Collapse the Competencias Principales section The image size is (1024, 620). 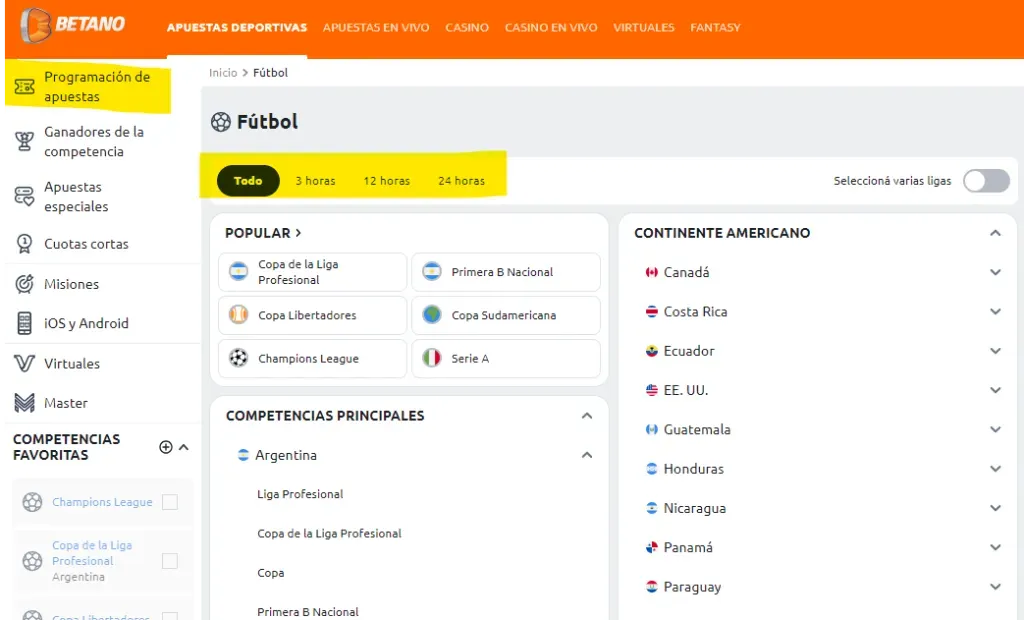pyautogui.click(x=587, y=416)
